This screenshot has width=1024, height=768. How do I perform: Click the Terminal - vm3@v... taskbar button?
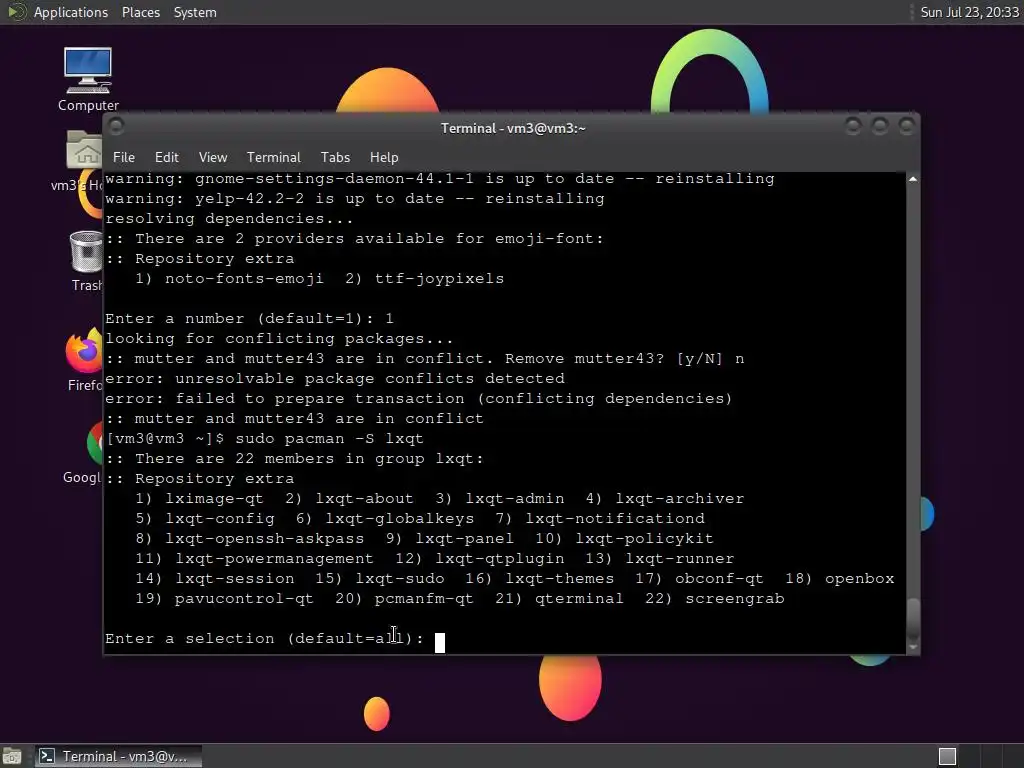pyautogui.click(x=118, y=756)
